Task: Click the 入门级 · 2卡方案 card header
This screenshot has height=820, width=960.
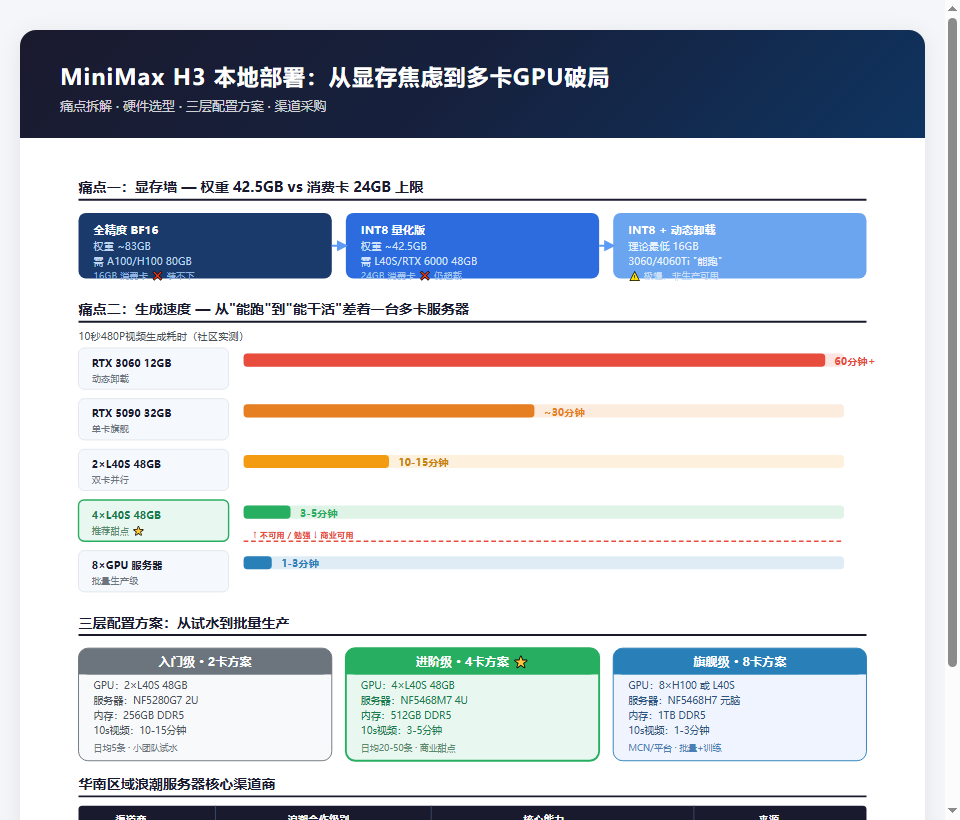Action: pos(205,661)
